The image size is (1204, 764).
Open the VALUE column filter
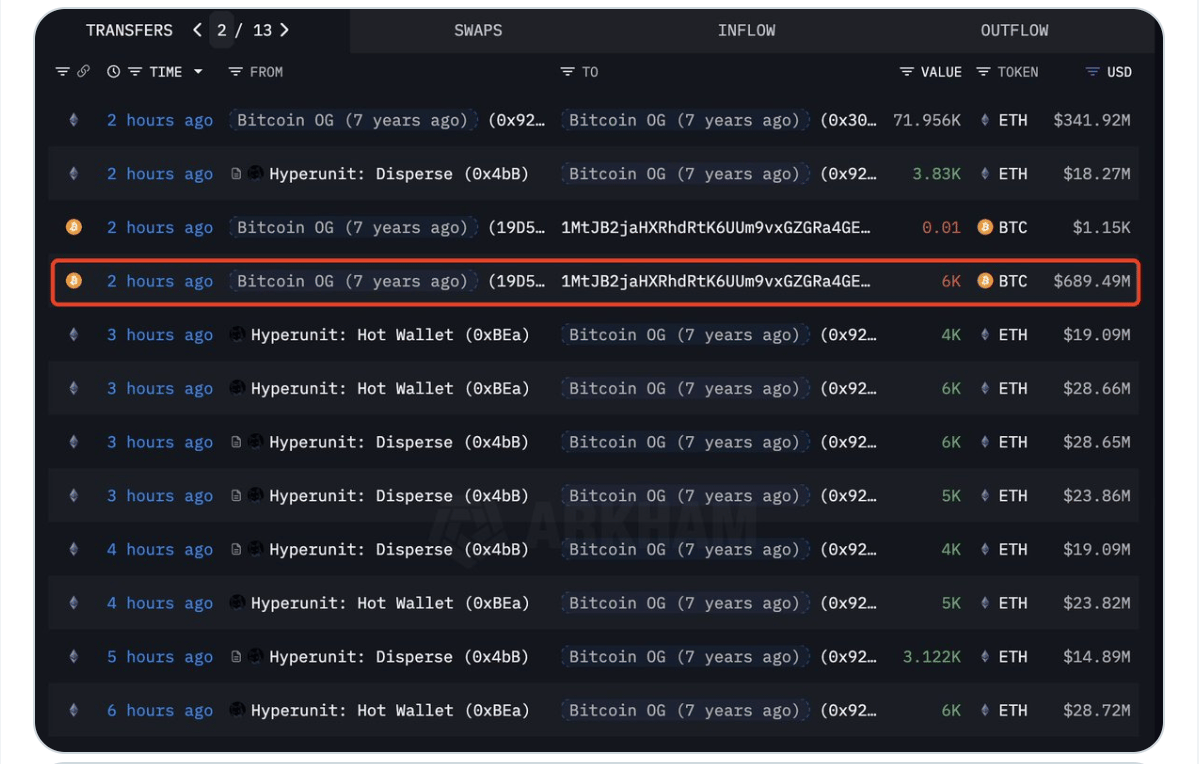point(907,72)
